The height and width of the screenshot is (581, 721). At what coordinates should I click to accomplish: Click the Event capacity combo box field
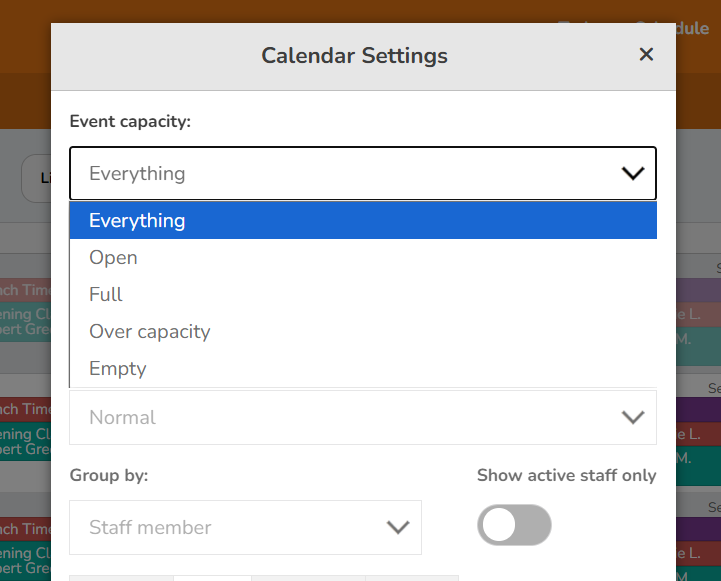[x=340, y=174]
